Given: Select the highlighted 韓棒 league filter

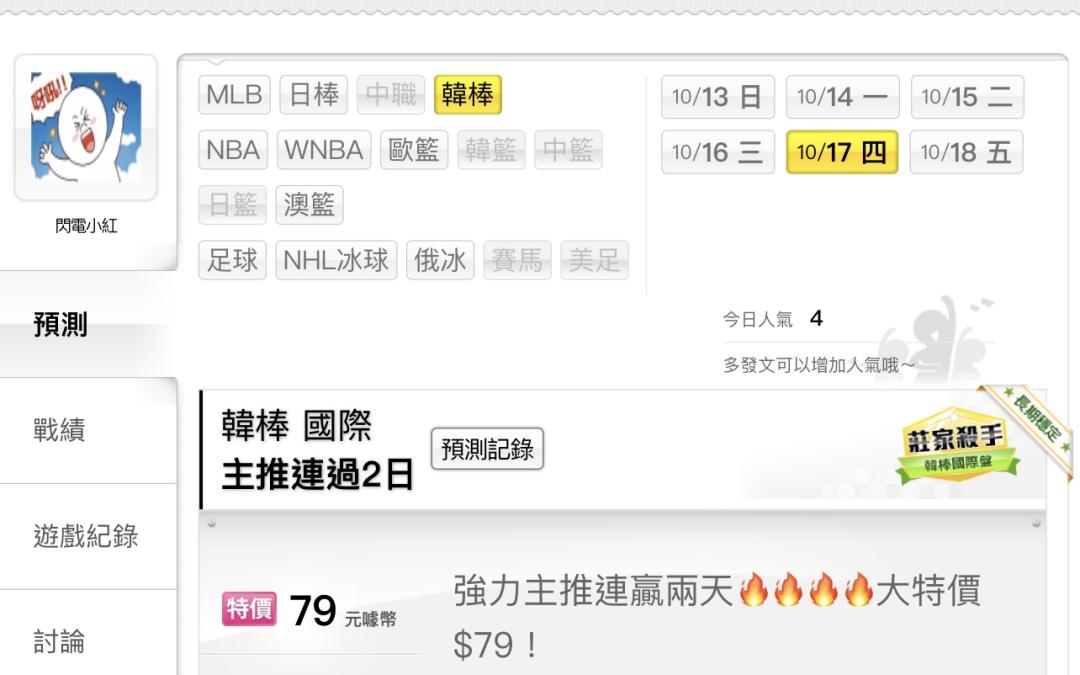Looking at the screenshot, I should tap(468, 94).
